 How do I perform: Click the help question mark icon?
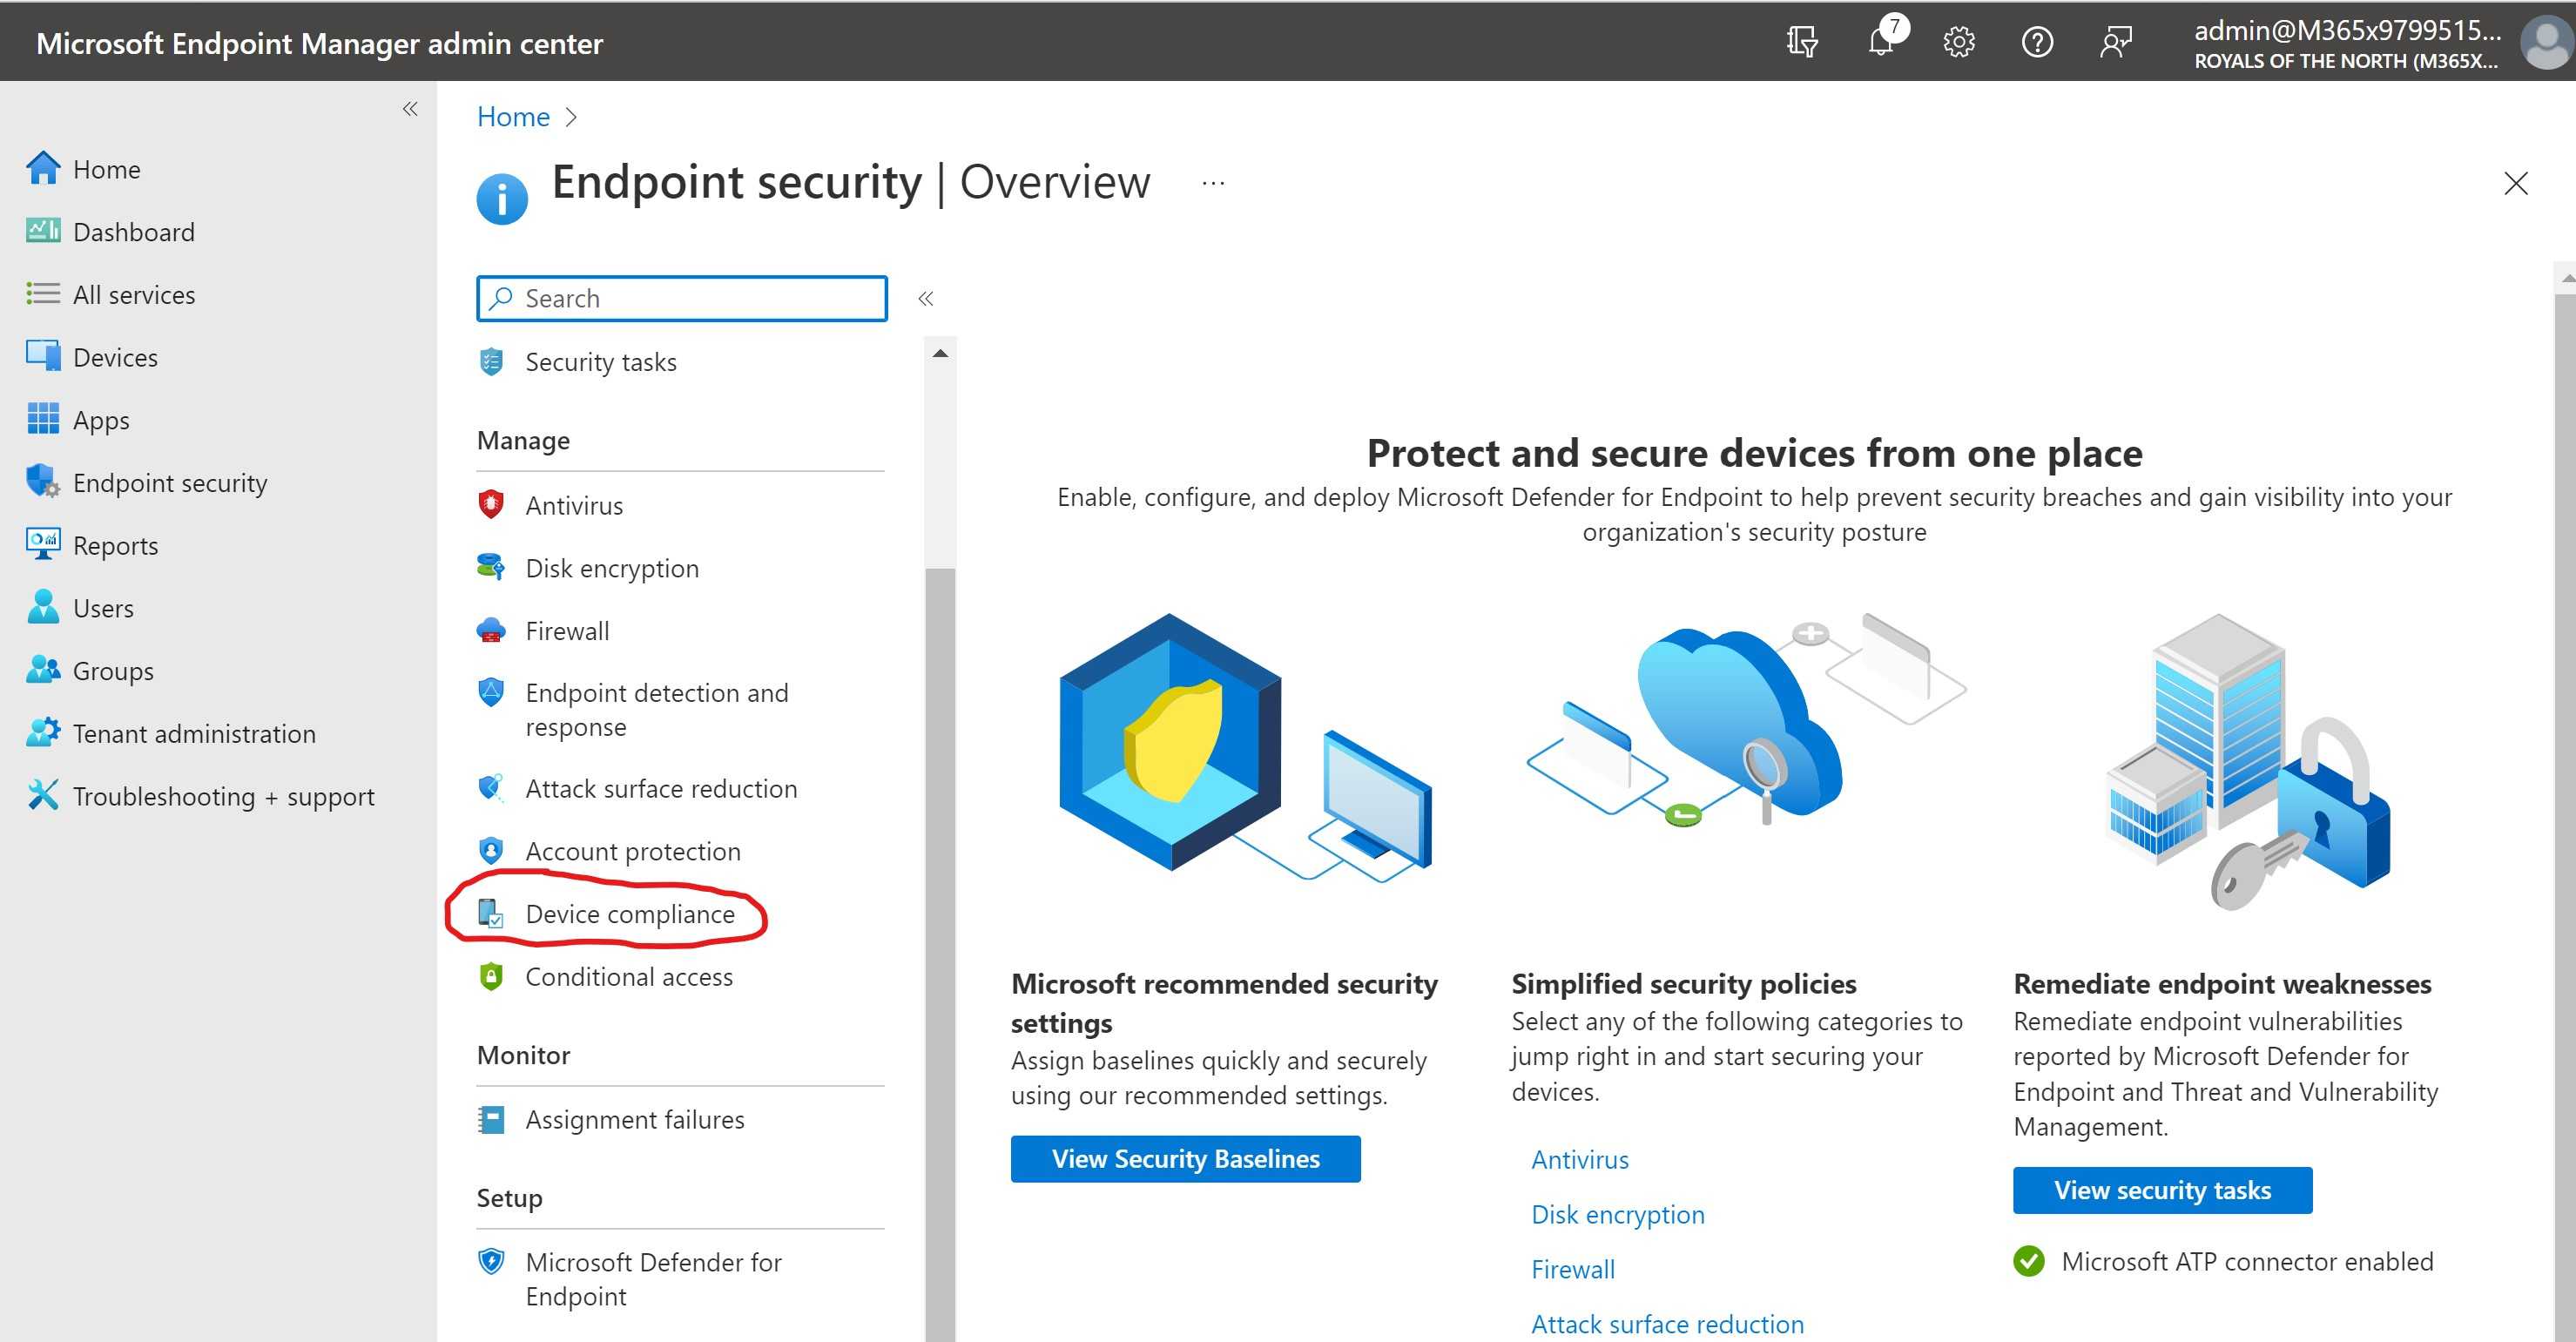coord(2037,42)
